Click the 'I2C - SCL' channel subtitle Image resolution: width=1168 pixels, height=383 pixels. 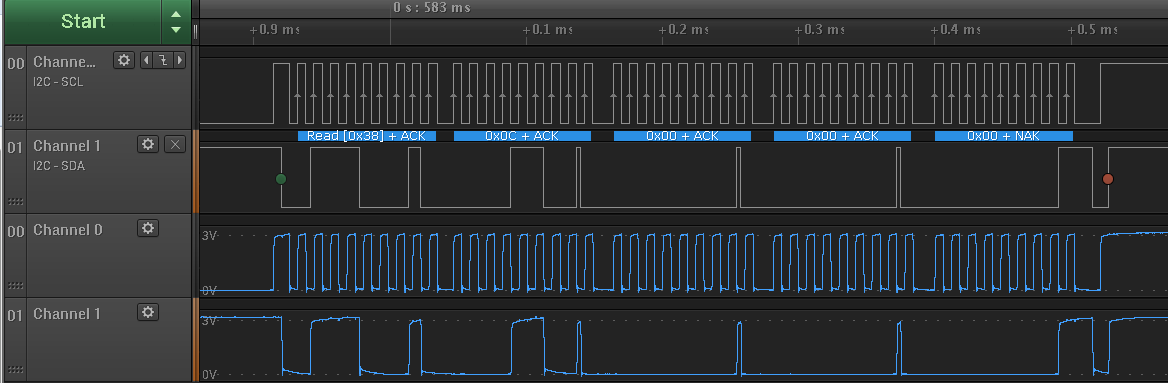[x=58, y=82]
